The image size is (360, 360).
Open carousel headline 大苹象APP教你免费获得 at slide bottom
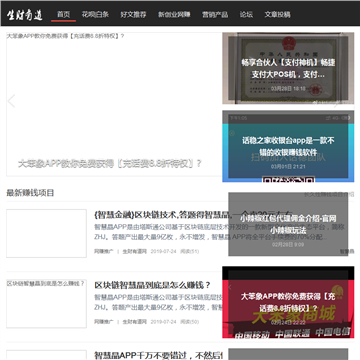(x=110, y=164)
